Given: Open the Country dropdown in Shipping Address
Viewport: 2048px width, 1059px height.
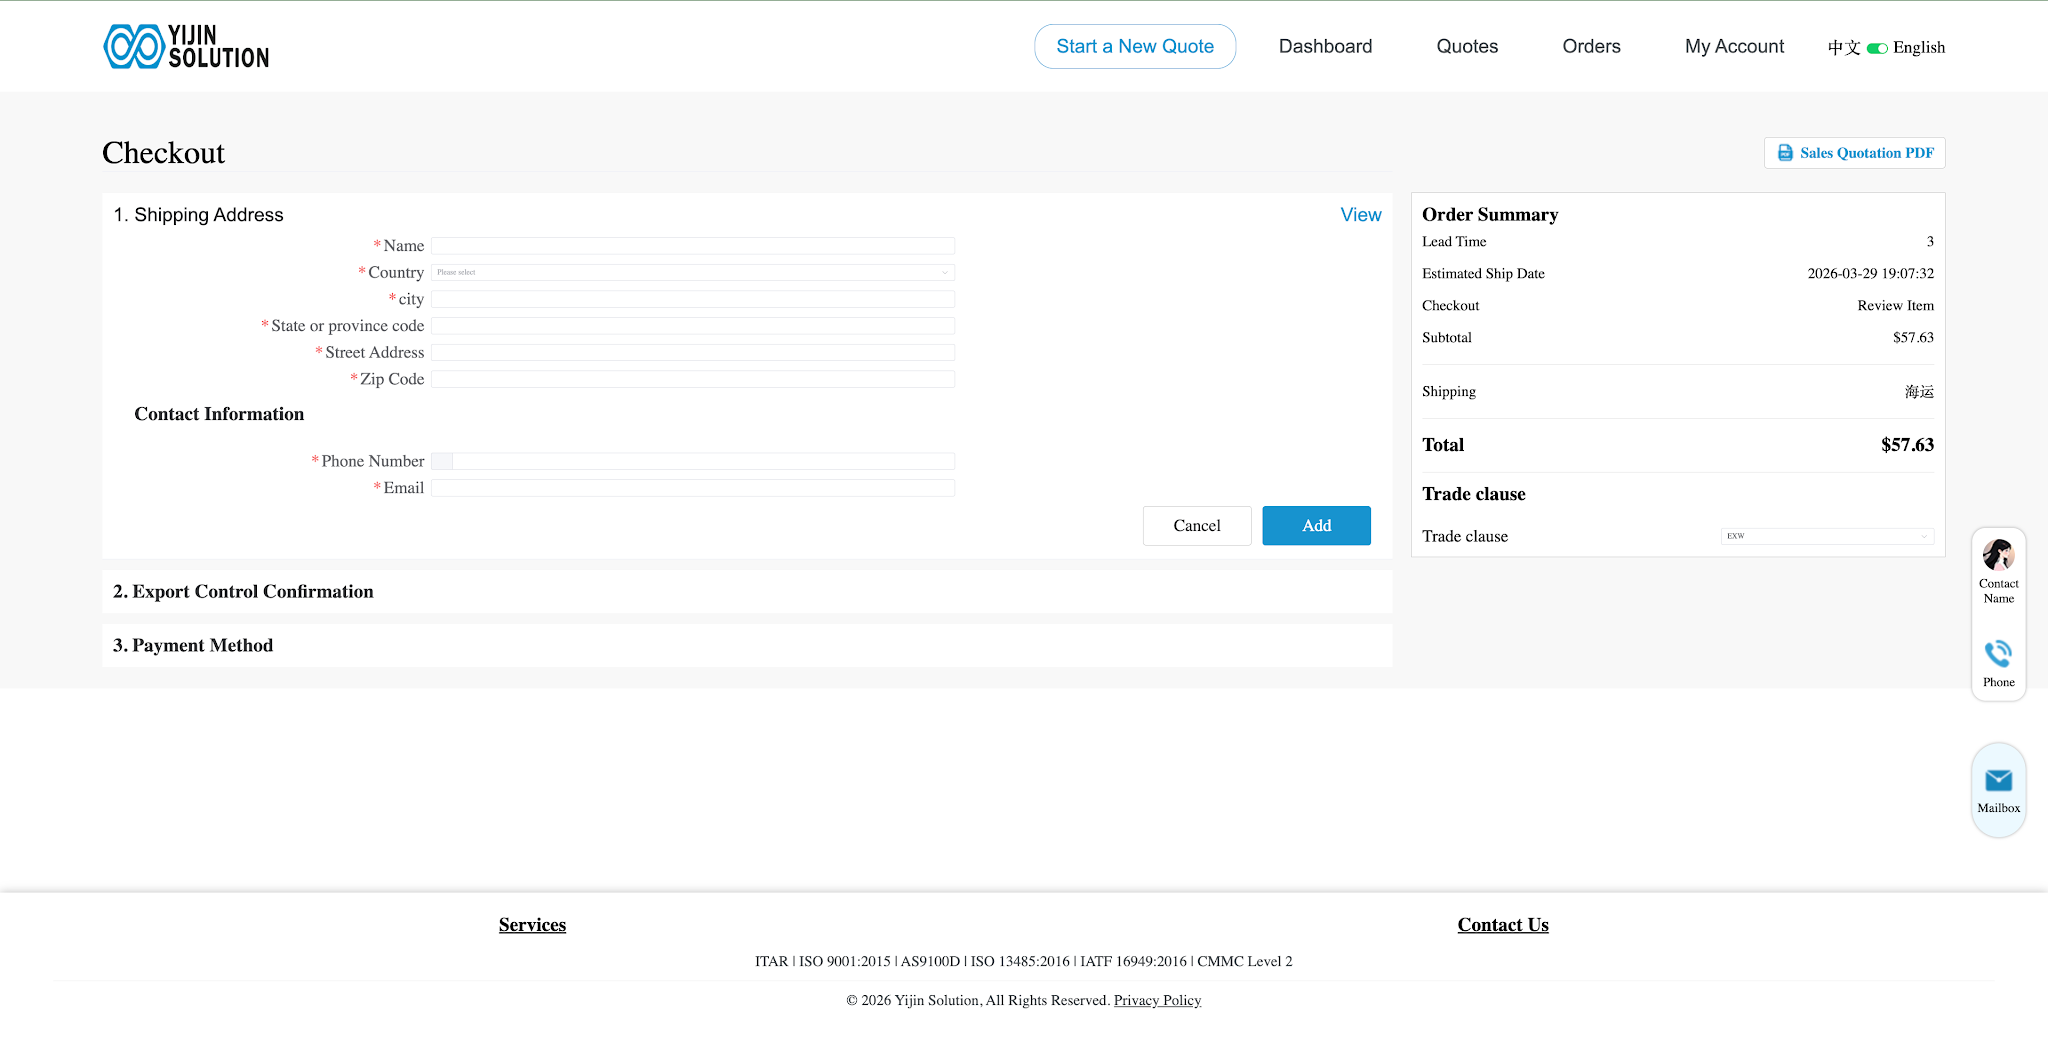Looking at the screenshot, I should [x=692, y=272].
